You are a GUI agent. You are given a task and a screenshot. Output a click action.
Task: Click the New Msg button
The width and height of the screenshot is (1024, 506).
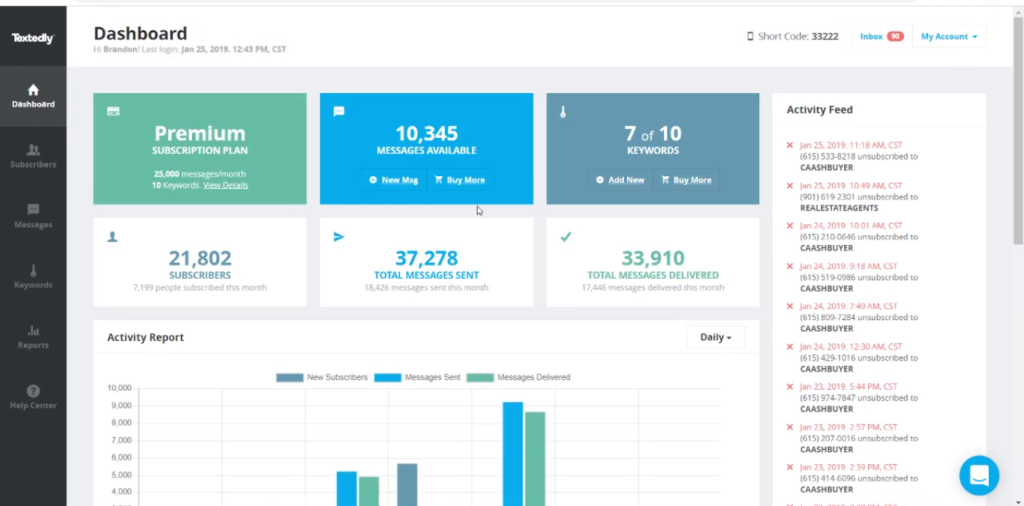coord(394,180)
